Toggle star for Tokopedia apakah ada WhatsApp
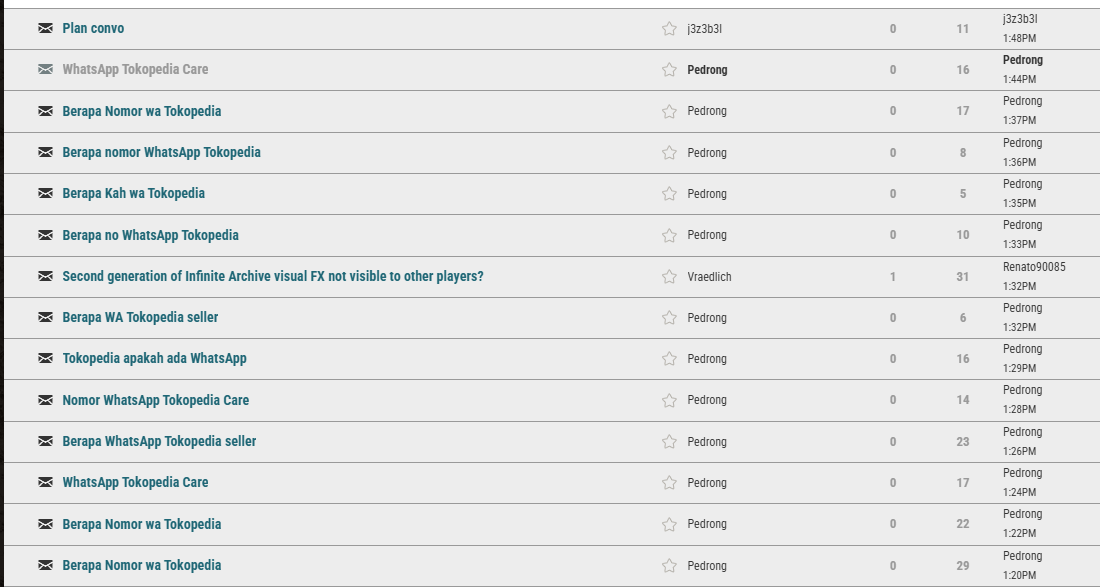The image size is (1100, 587). [x=669, y=359]
